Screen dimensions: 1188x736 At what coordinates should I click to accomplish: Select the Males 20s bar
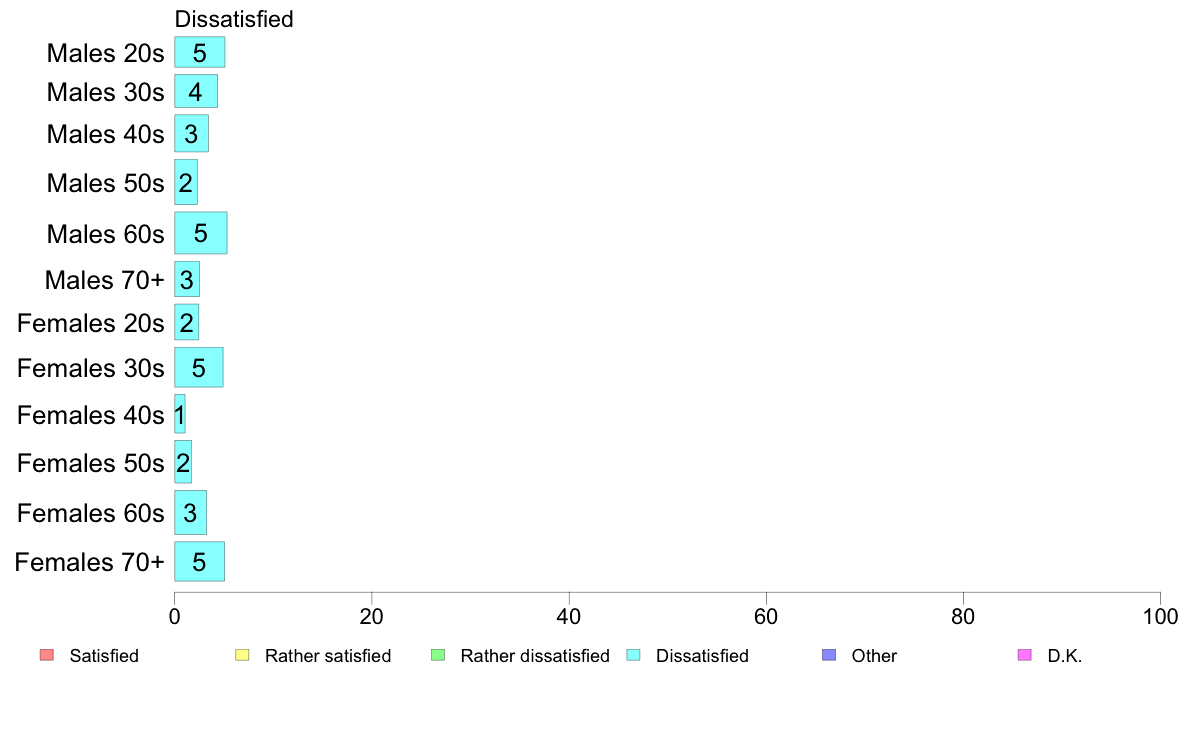point(199,52)
